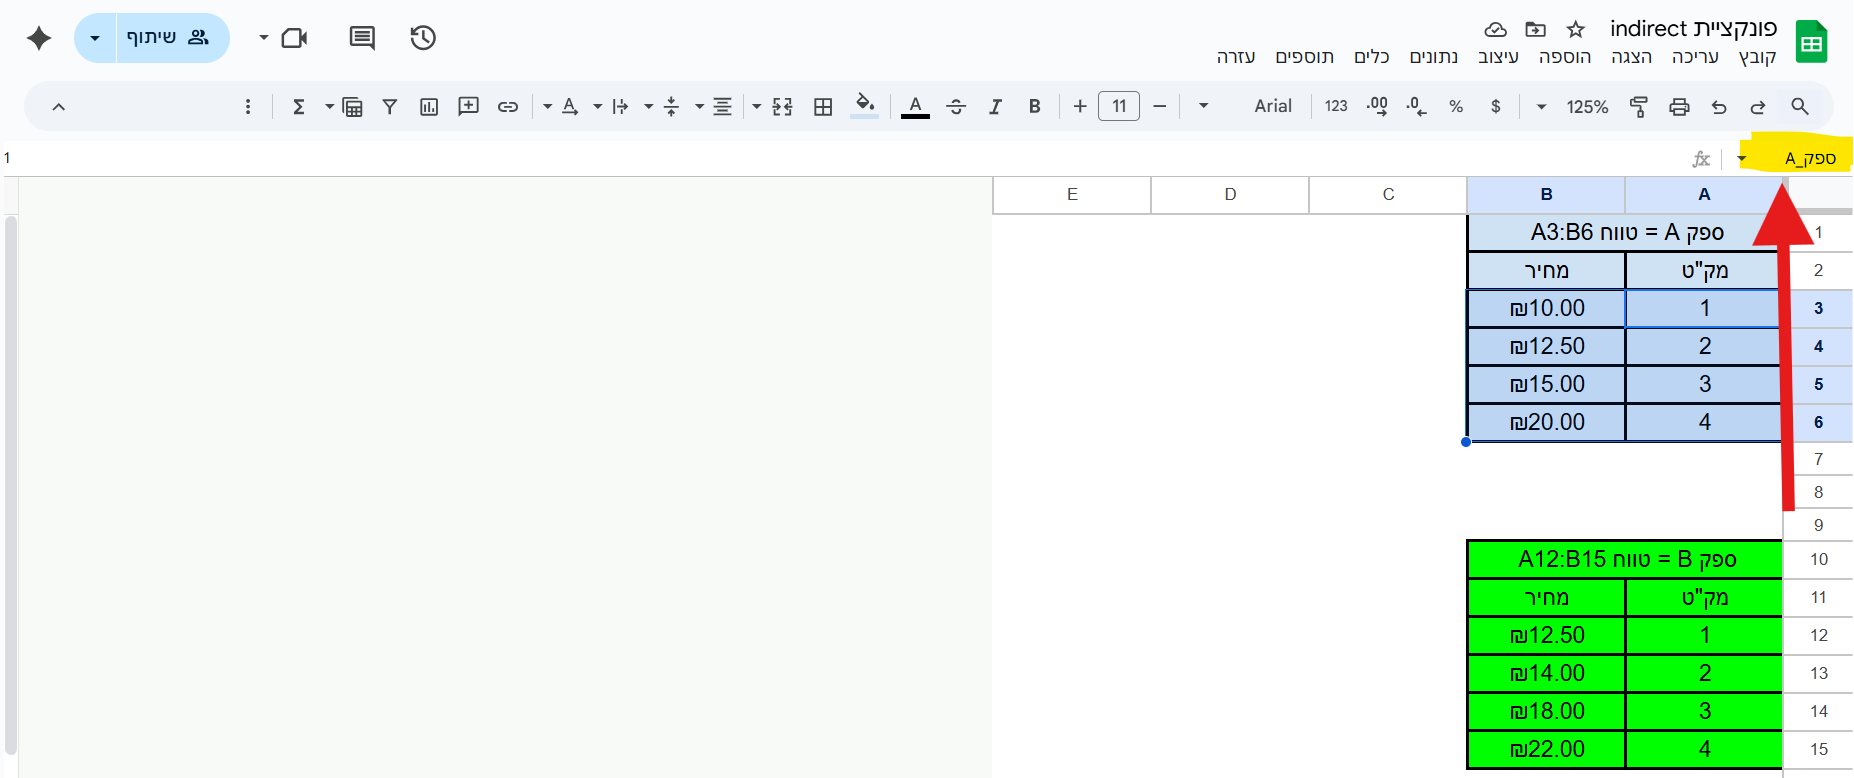Click the .0 decrease decimal places icon
Screen dimensions: 1854x778
[x=1416, y=106]
